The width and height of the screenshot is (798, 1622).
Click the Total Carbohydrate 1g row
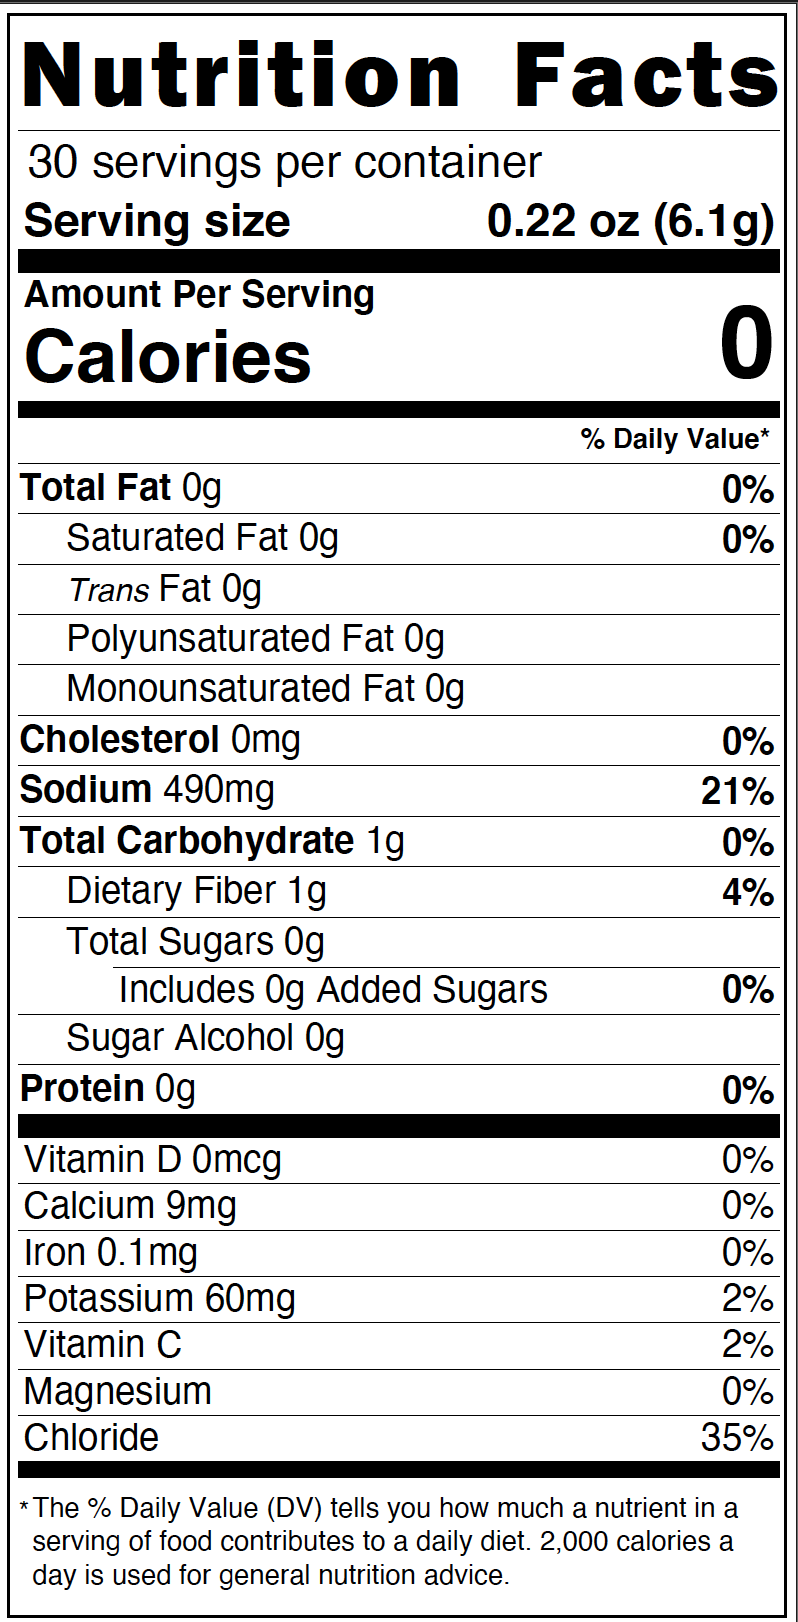pos(212,841)
